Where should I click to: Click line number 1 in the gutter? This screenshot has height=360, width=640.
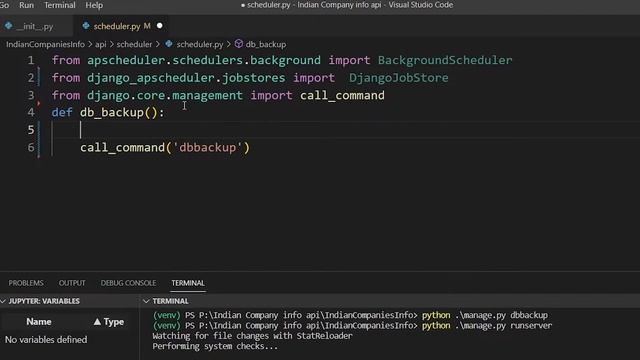pos(31,60)
